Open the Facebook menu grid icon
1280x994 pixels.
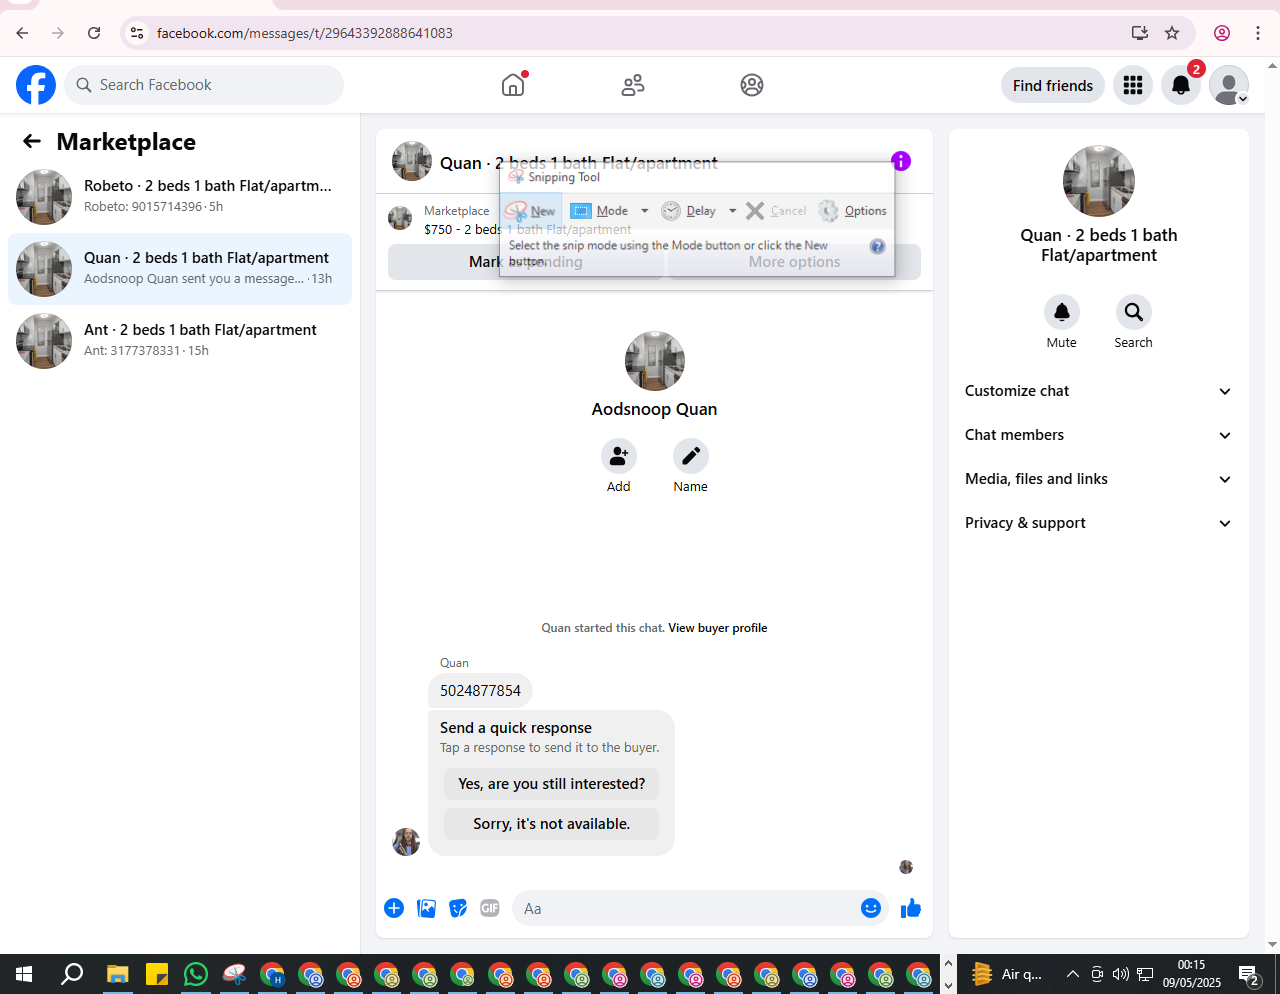point(1133,85)
